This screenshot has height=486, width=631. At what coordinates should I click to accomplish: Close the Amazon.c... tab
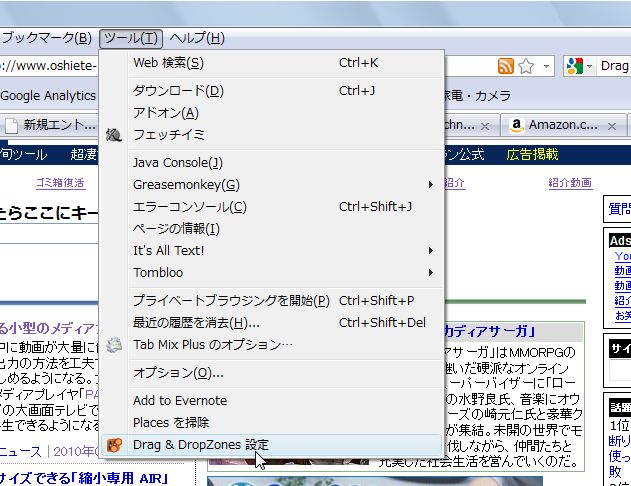pyautogui.click(x=612, y=126)
